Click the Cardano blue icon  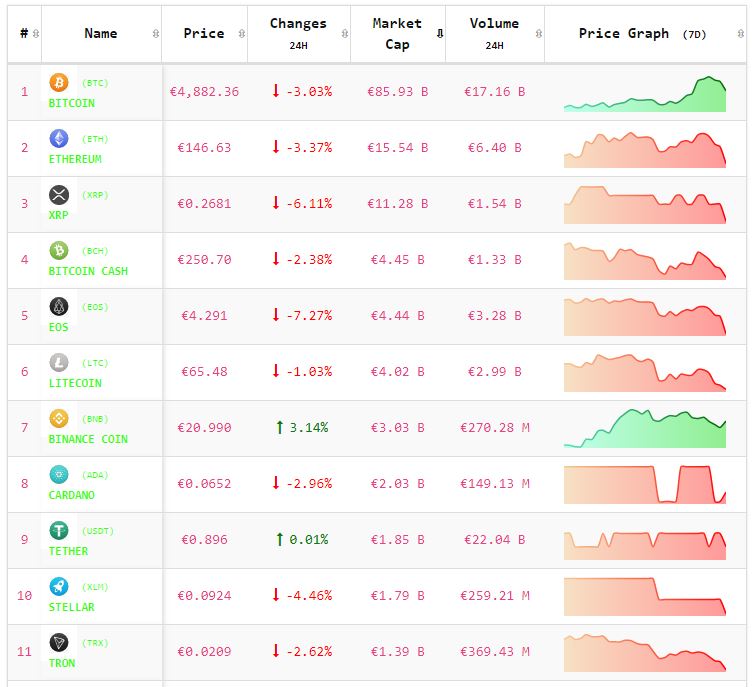(x=58, y=475)
